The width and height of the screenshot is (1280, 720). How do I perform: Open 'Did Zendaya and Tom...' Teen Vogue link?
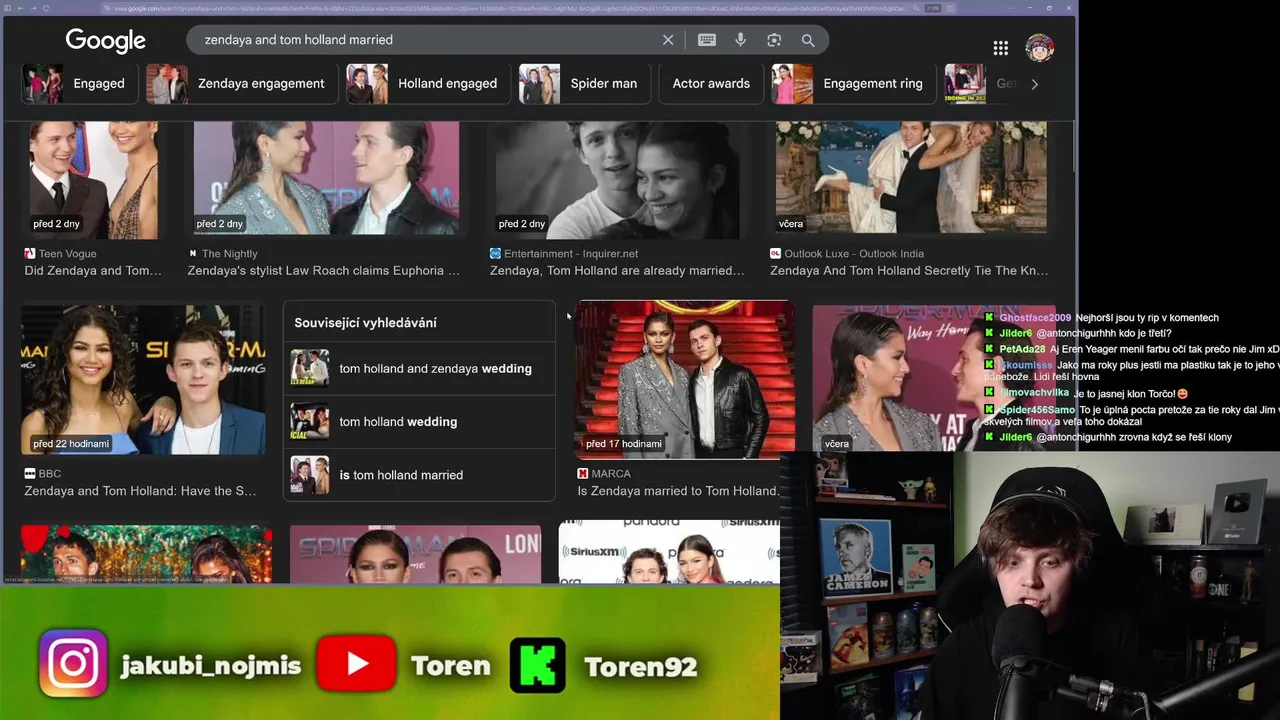[x=92, y=271]
